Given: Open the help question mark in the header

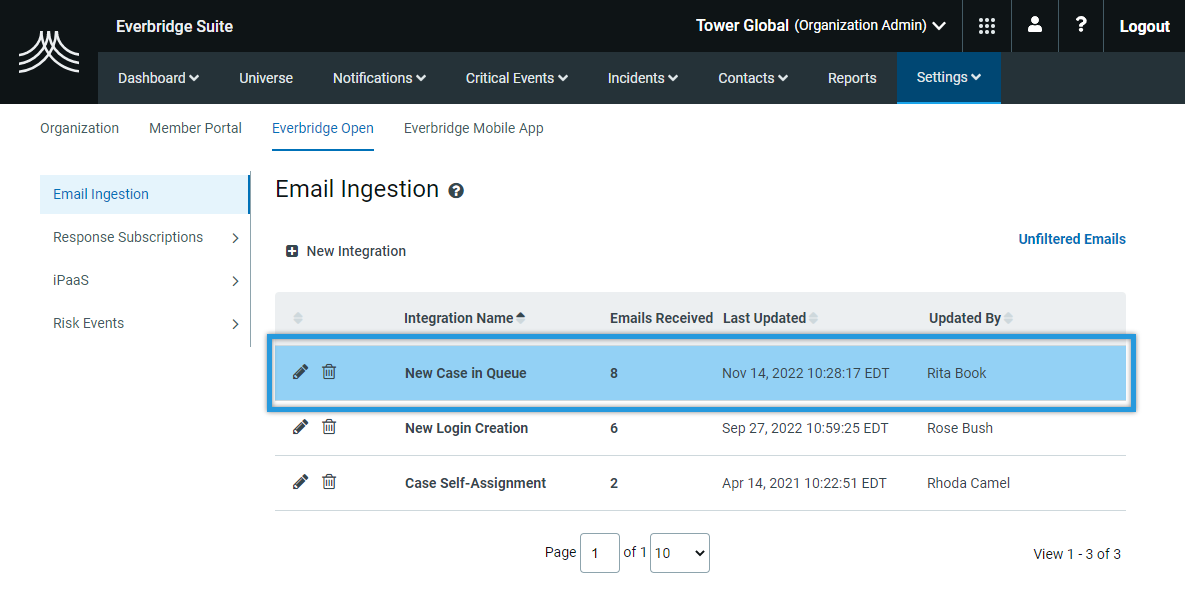Looking at the screenshot, I should coord(1081,26).
